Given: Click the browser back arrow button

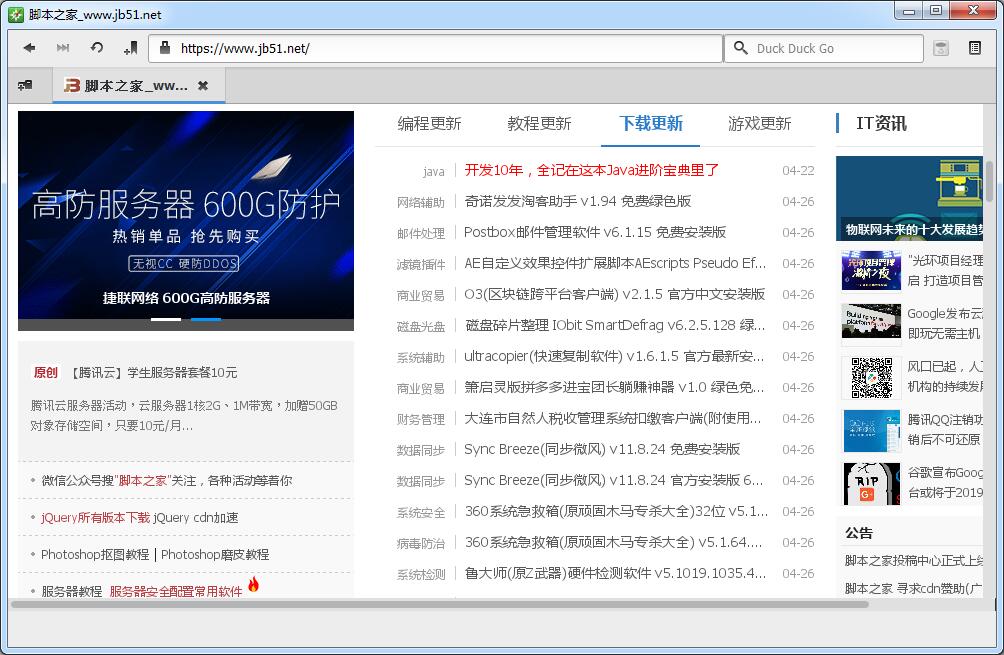Looking at the screenshot, I should pos(29,48).
